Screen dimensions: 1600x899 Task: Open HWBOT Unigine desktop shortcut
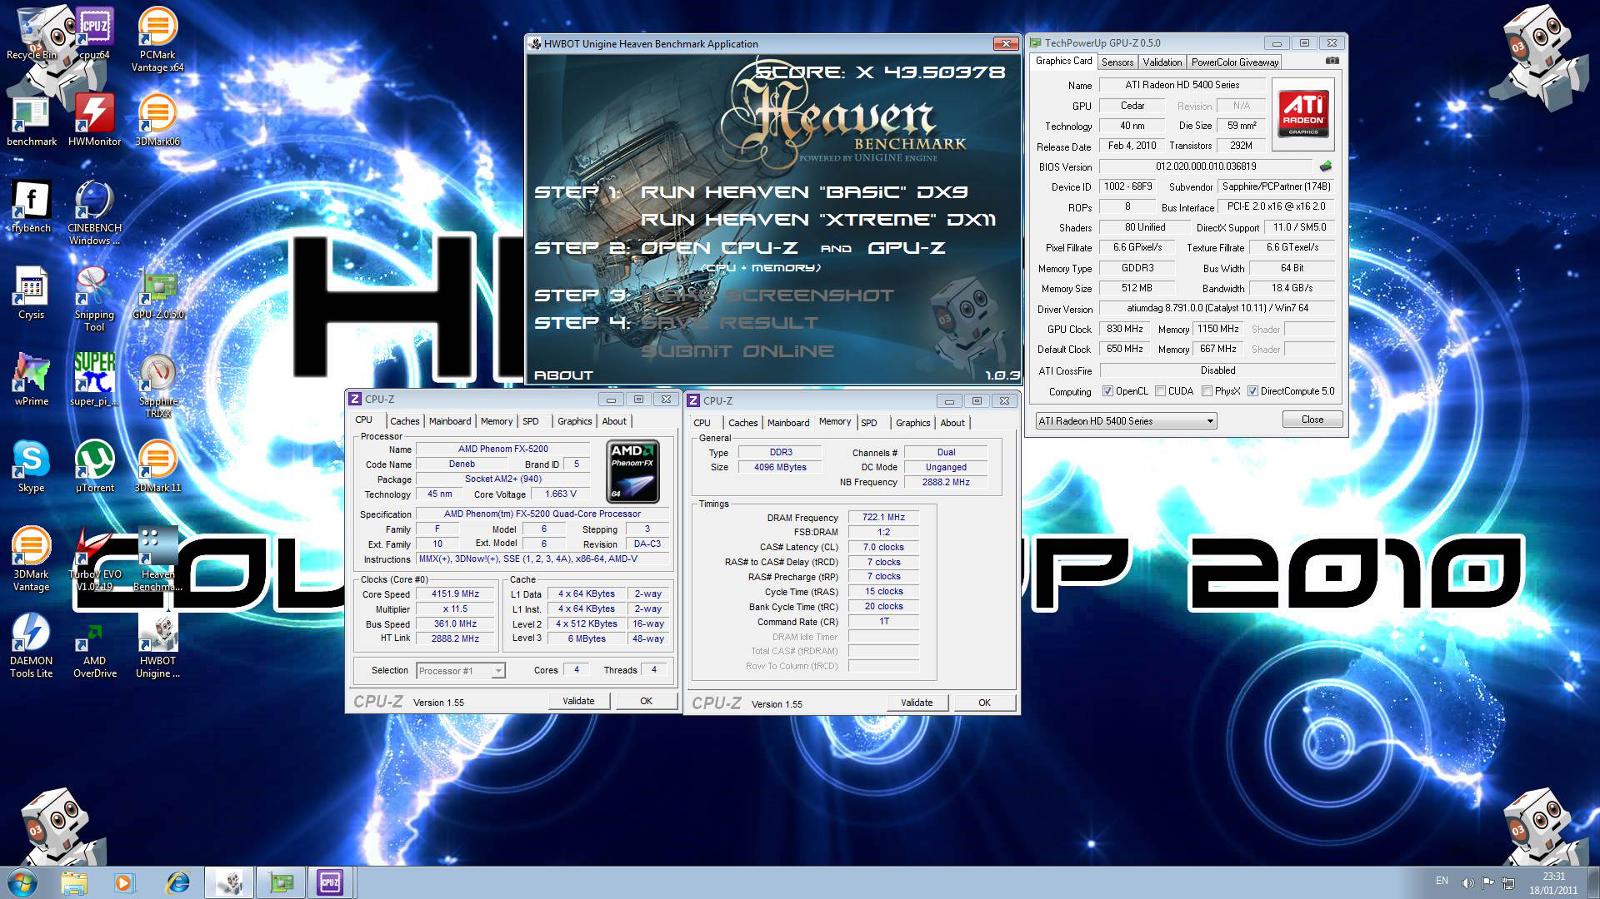point(157,646)
